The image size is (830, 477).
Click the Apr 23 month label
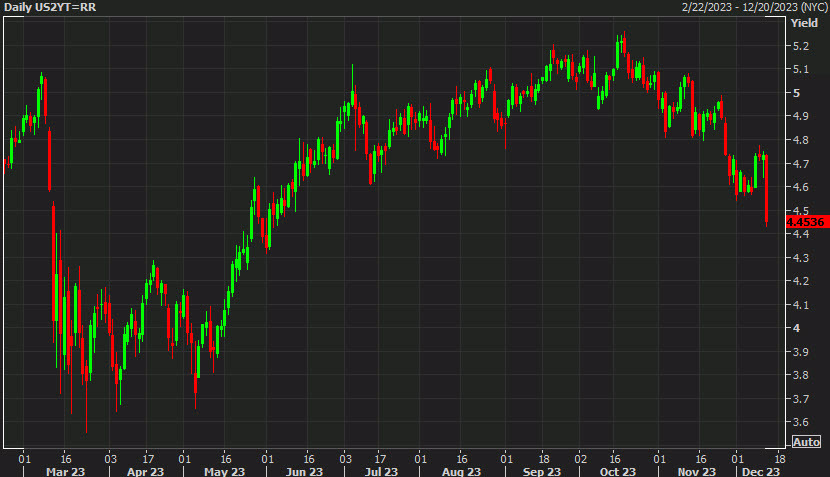[x=146, y=471]
